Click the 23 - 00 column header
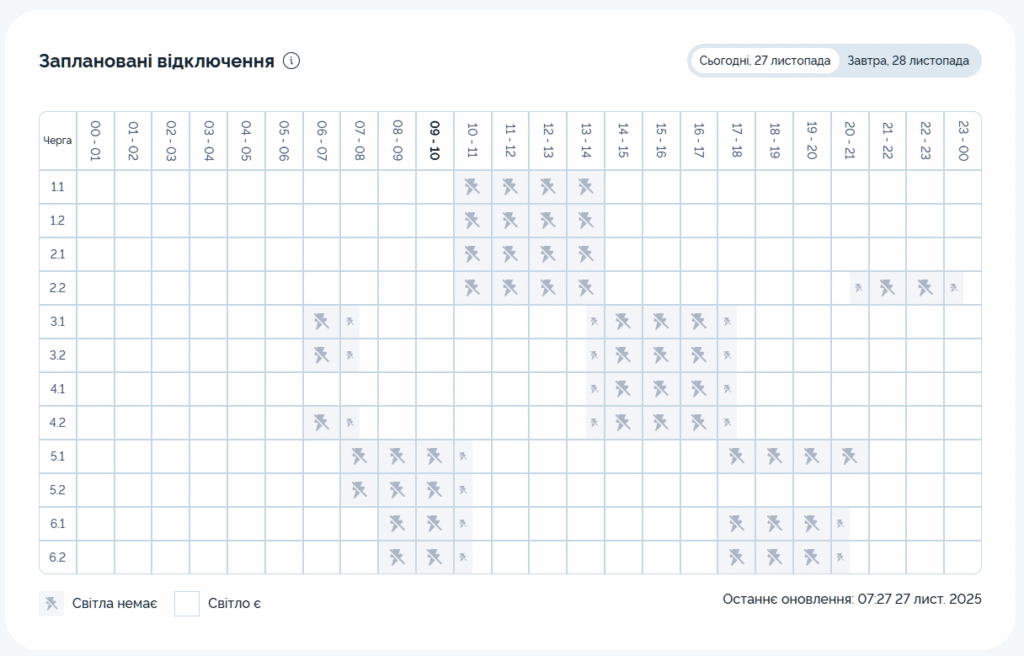This screenshot has height=656, width=1024. click(962, 141)
